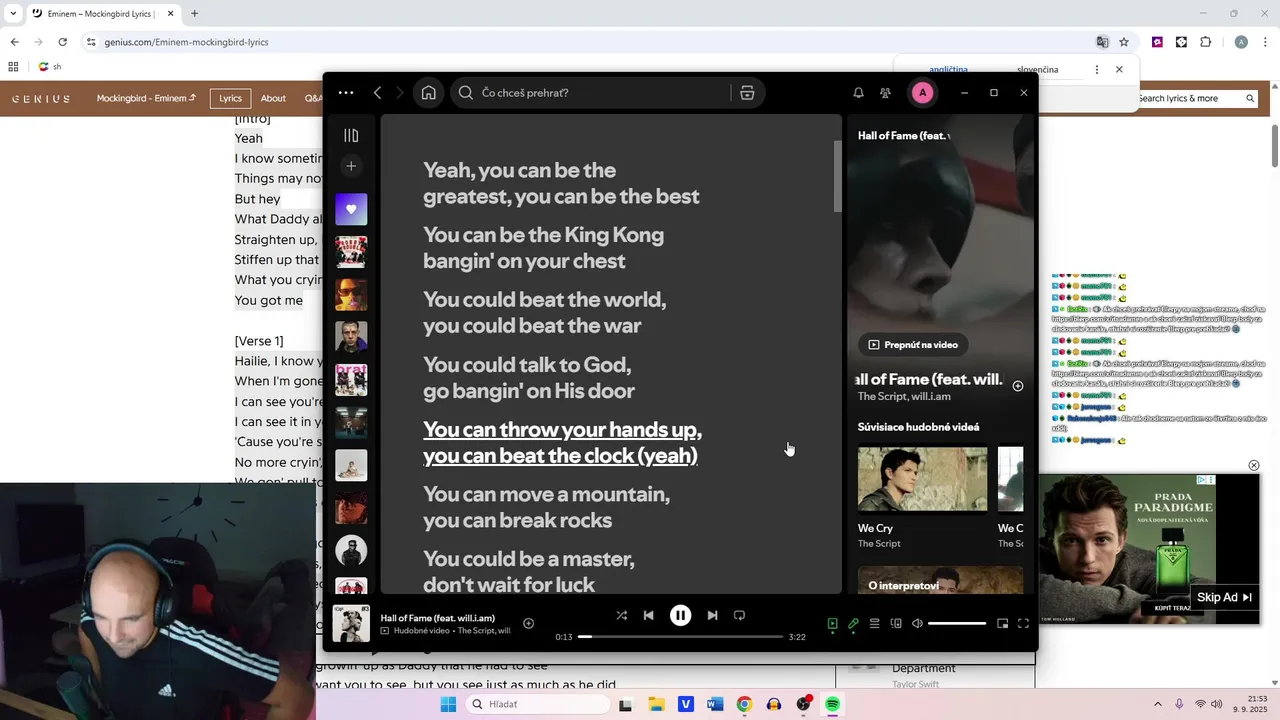
Task: Click 'Prepnúť na video' button
Action: 913,344
